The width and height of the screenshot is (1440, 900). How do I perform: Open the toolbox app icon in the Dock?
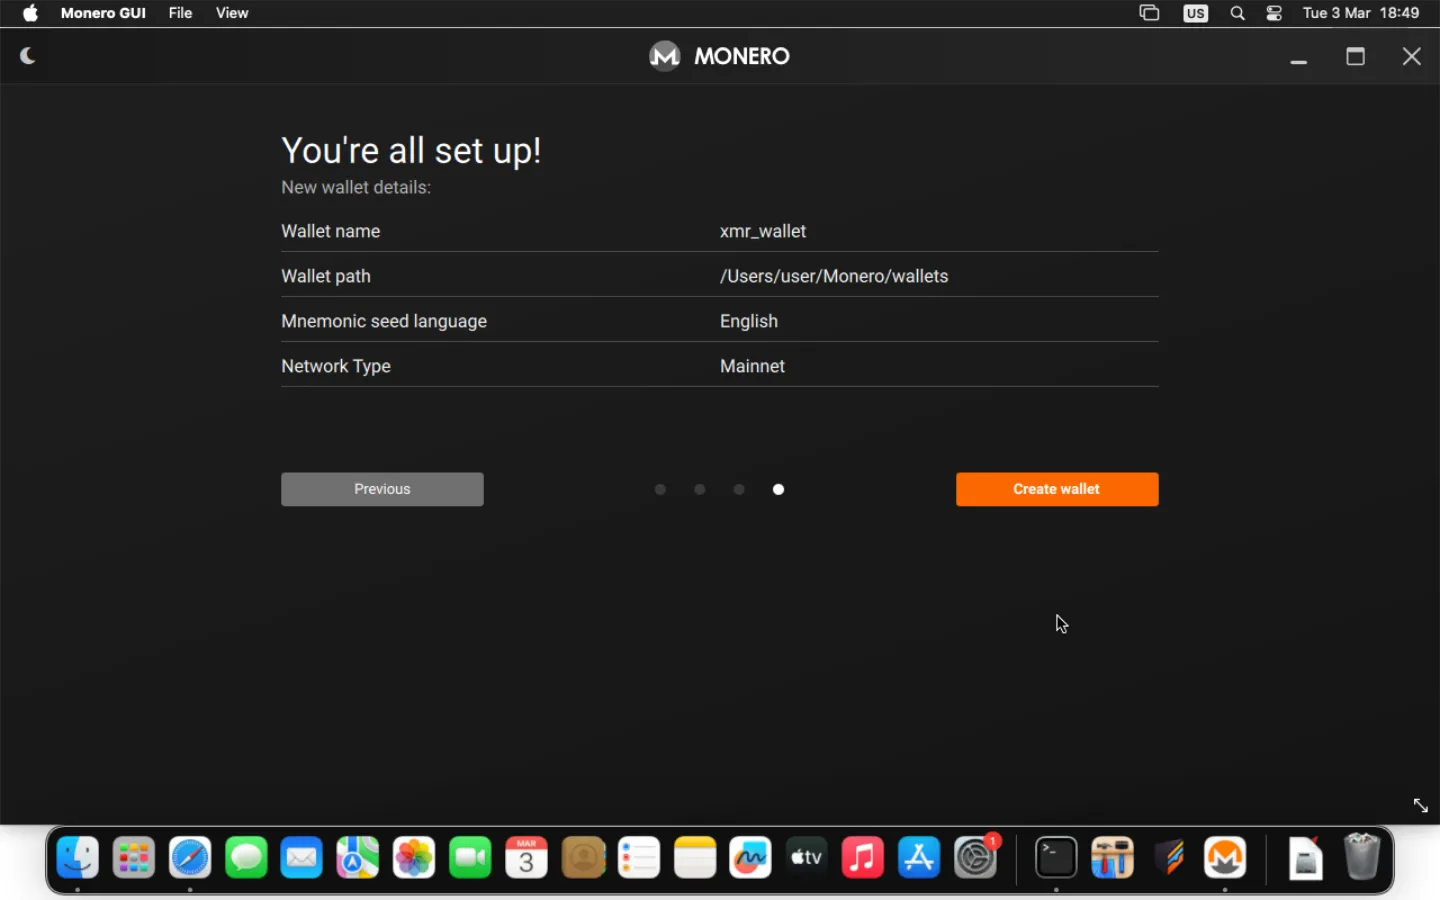pyautogui.click(x=1112, y=858)
